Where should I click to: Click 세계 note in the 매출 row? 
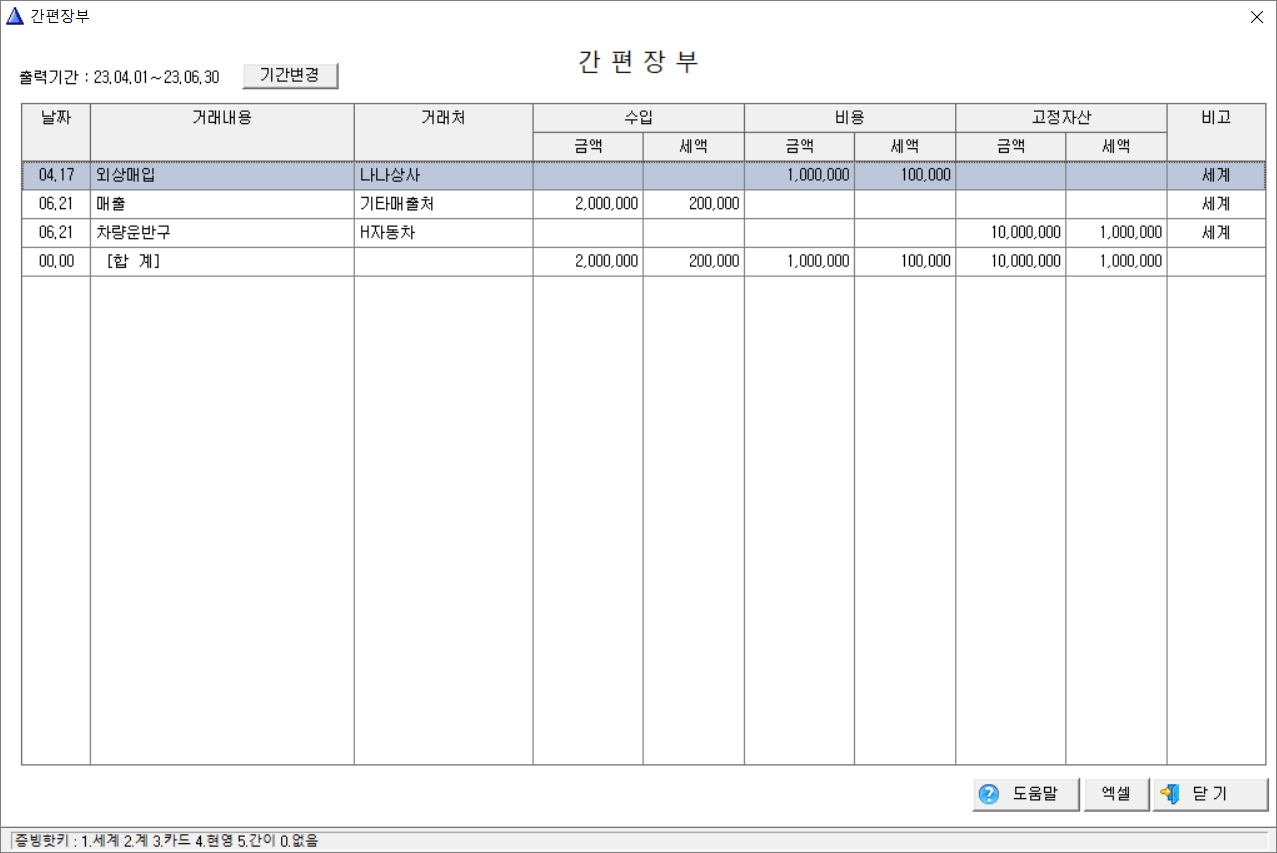(x=1216, y=204)
